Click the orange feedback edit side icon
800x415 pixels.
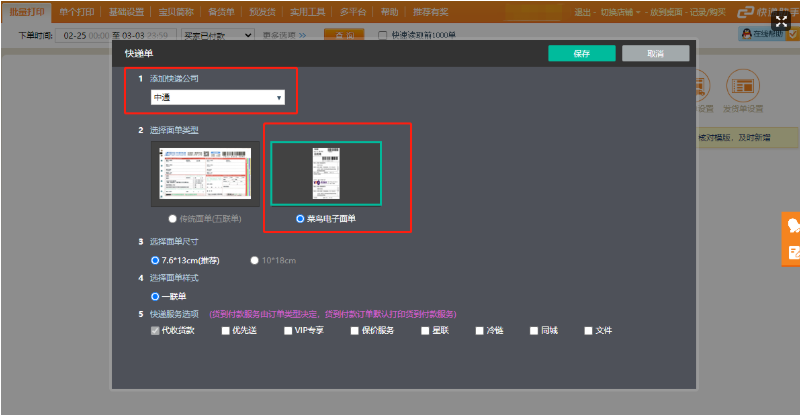792,252
